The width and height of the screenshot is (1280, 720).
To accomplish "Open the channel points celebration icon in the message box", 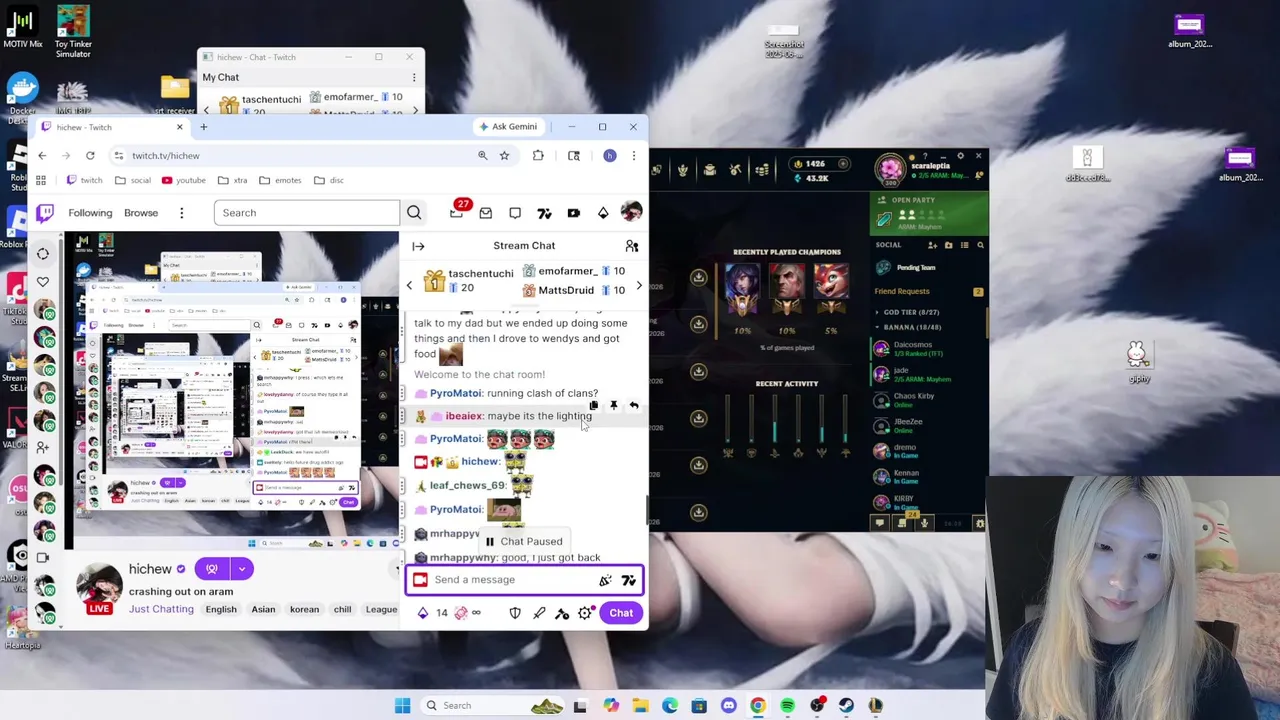I will coord(605,580).
